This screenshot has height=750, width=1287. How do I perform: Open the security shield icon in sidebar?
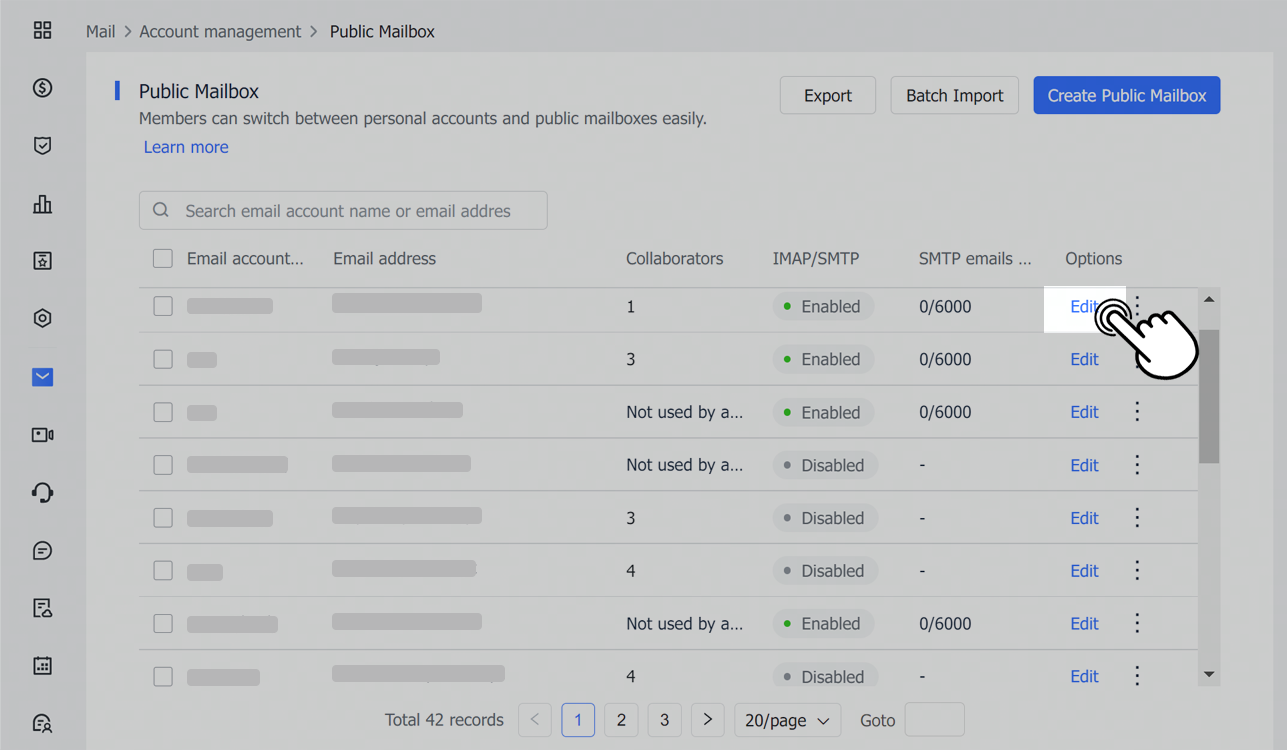click(x=42, y=145)
